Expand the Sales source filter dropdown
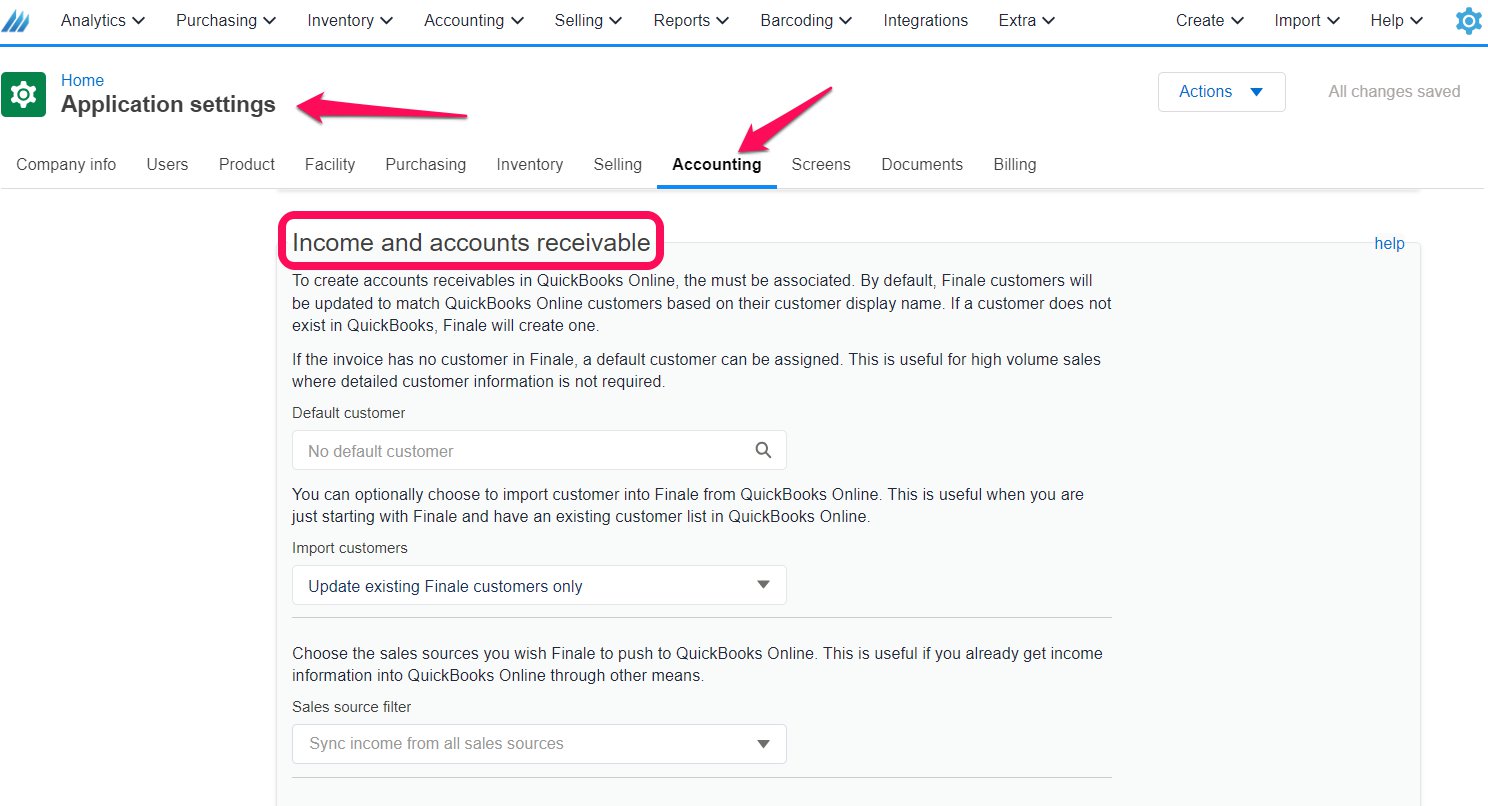The width and height of the screenshot is (1488, 806). (539, 743)
